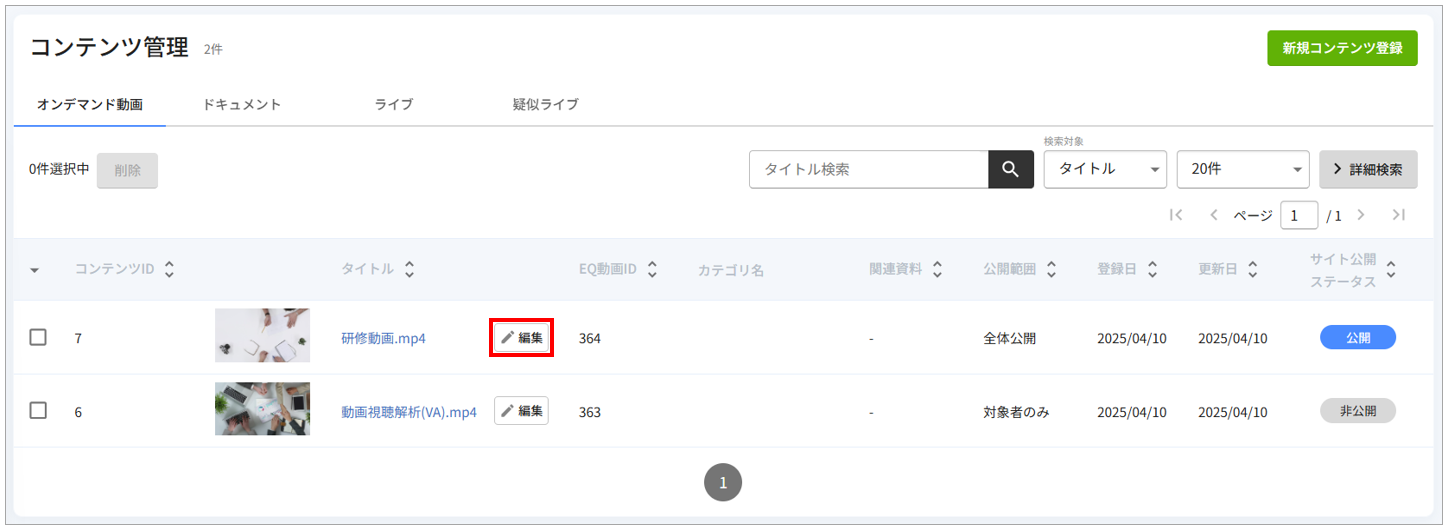Viewport: 1447px width, 528px height.
Task: Switch to the 疑似ライブ tab
Action: [x=546, y=104]
